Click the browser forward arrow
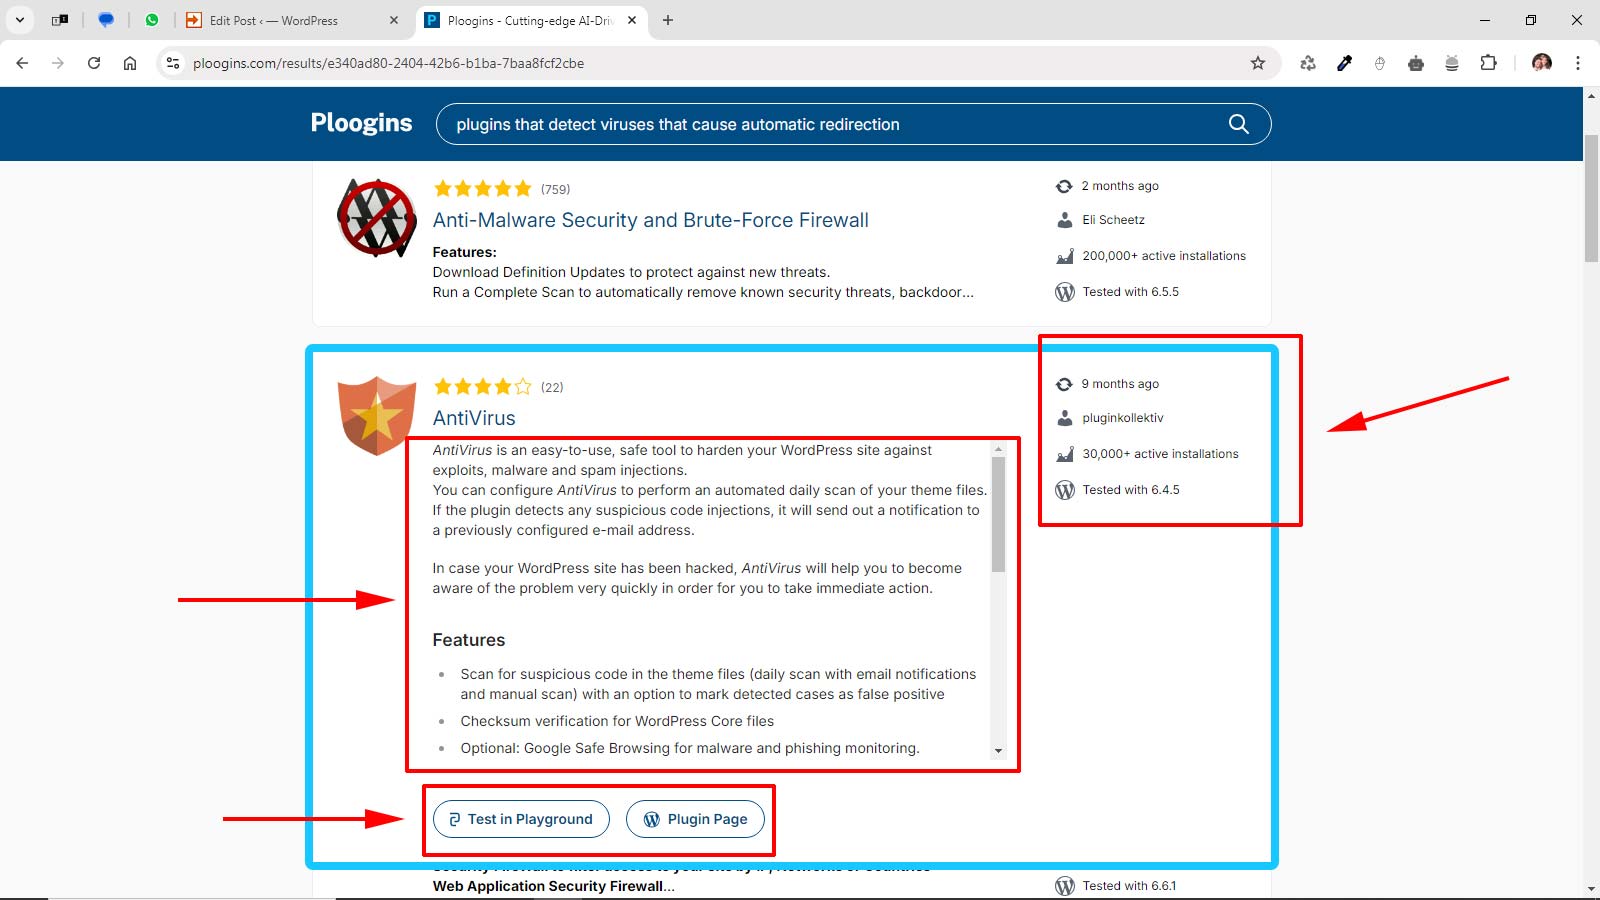Viewport: 1600px width, 900px height. [x=58, y=63]
